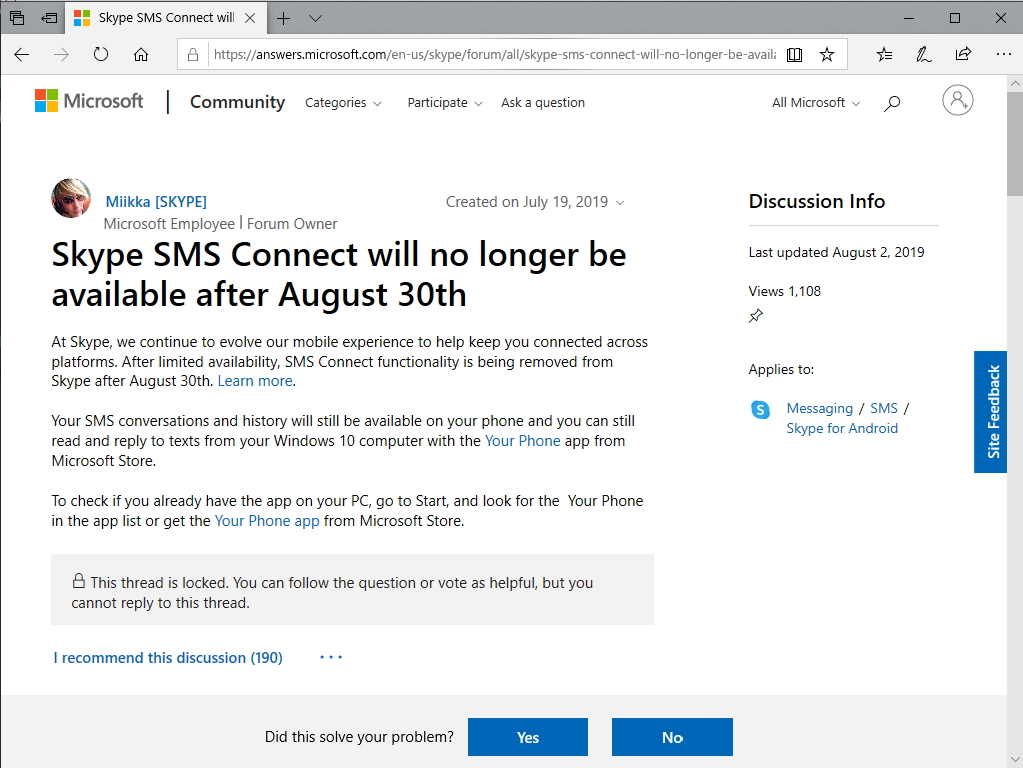Click the Share icon in the toolbar
Viewport: 1023px width, 768px height.
[x=962, y=54]
